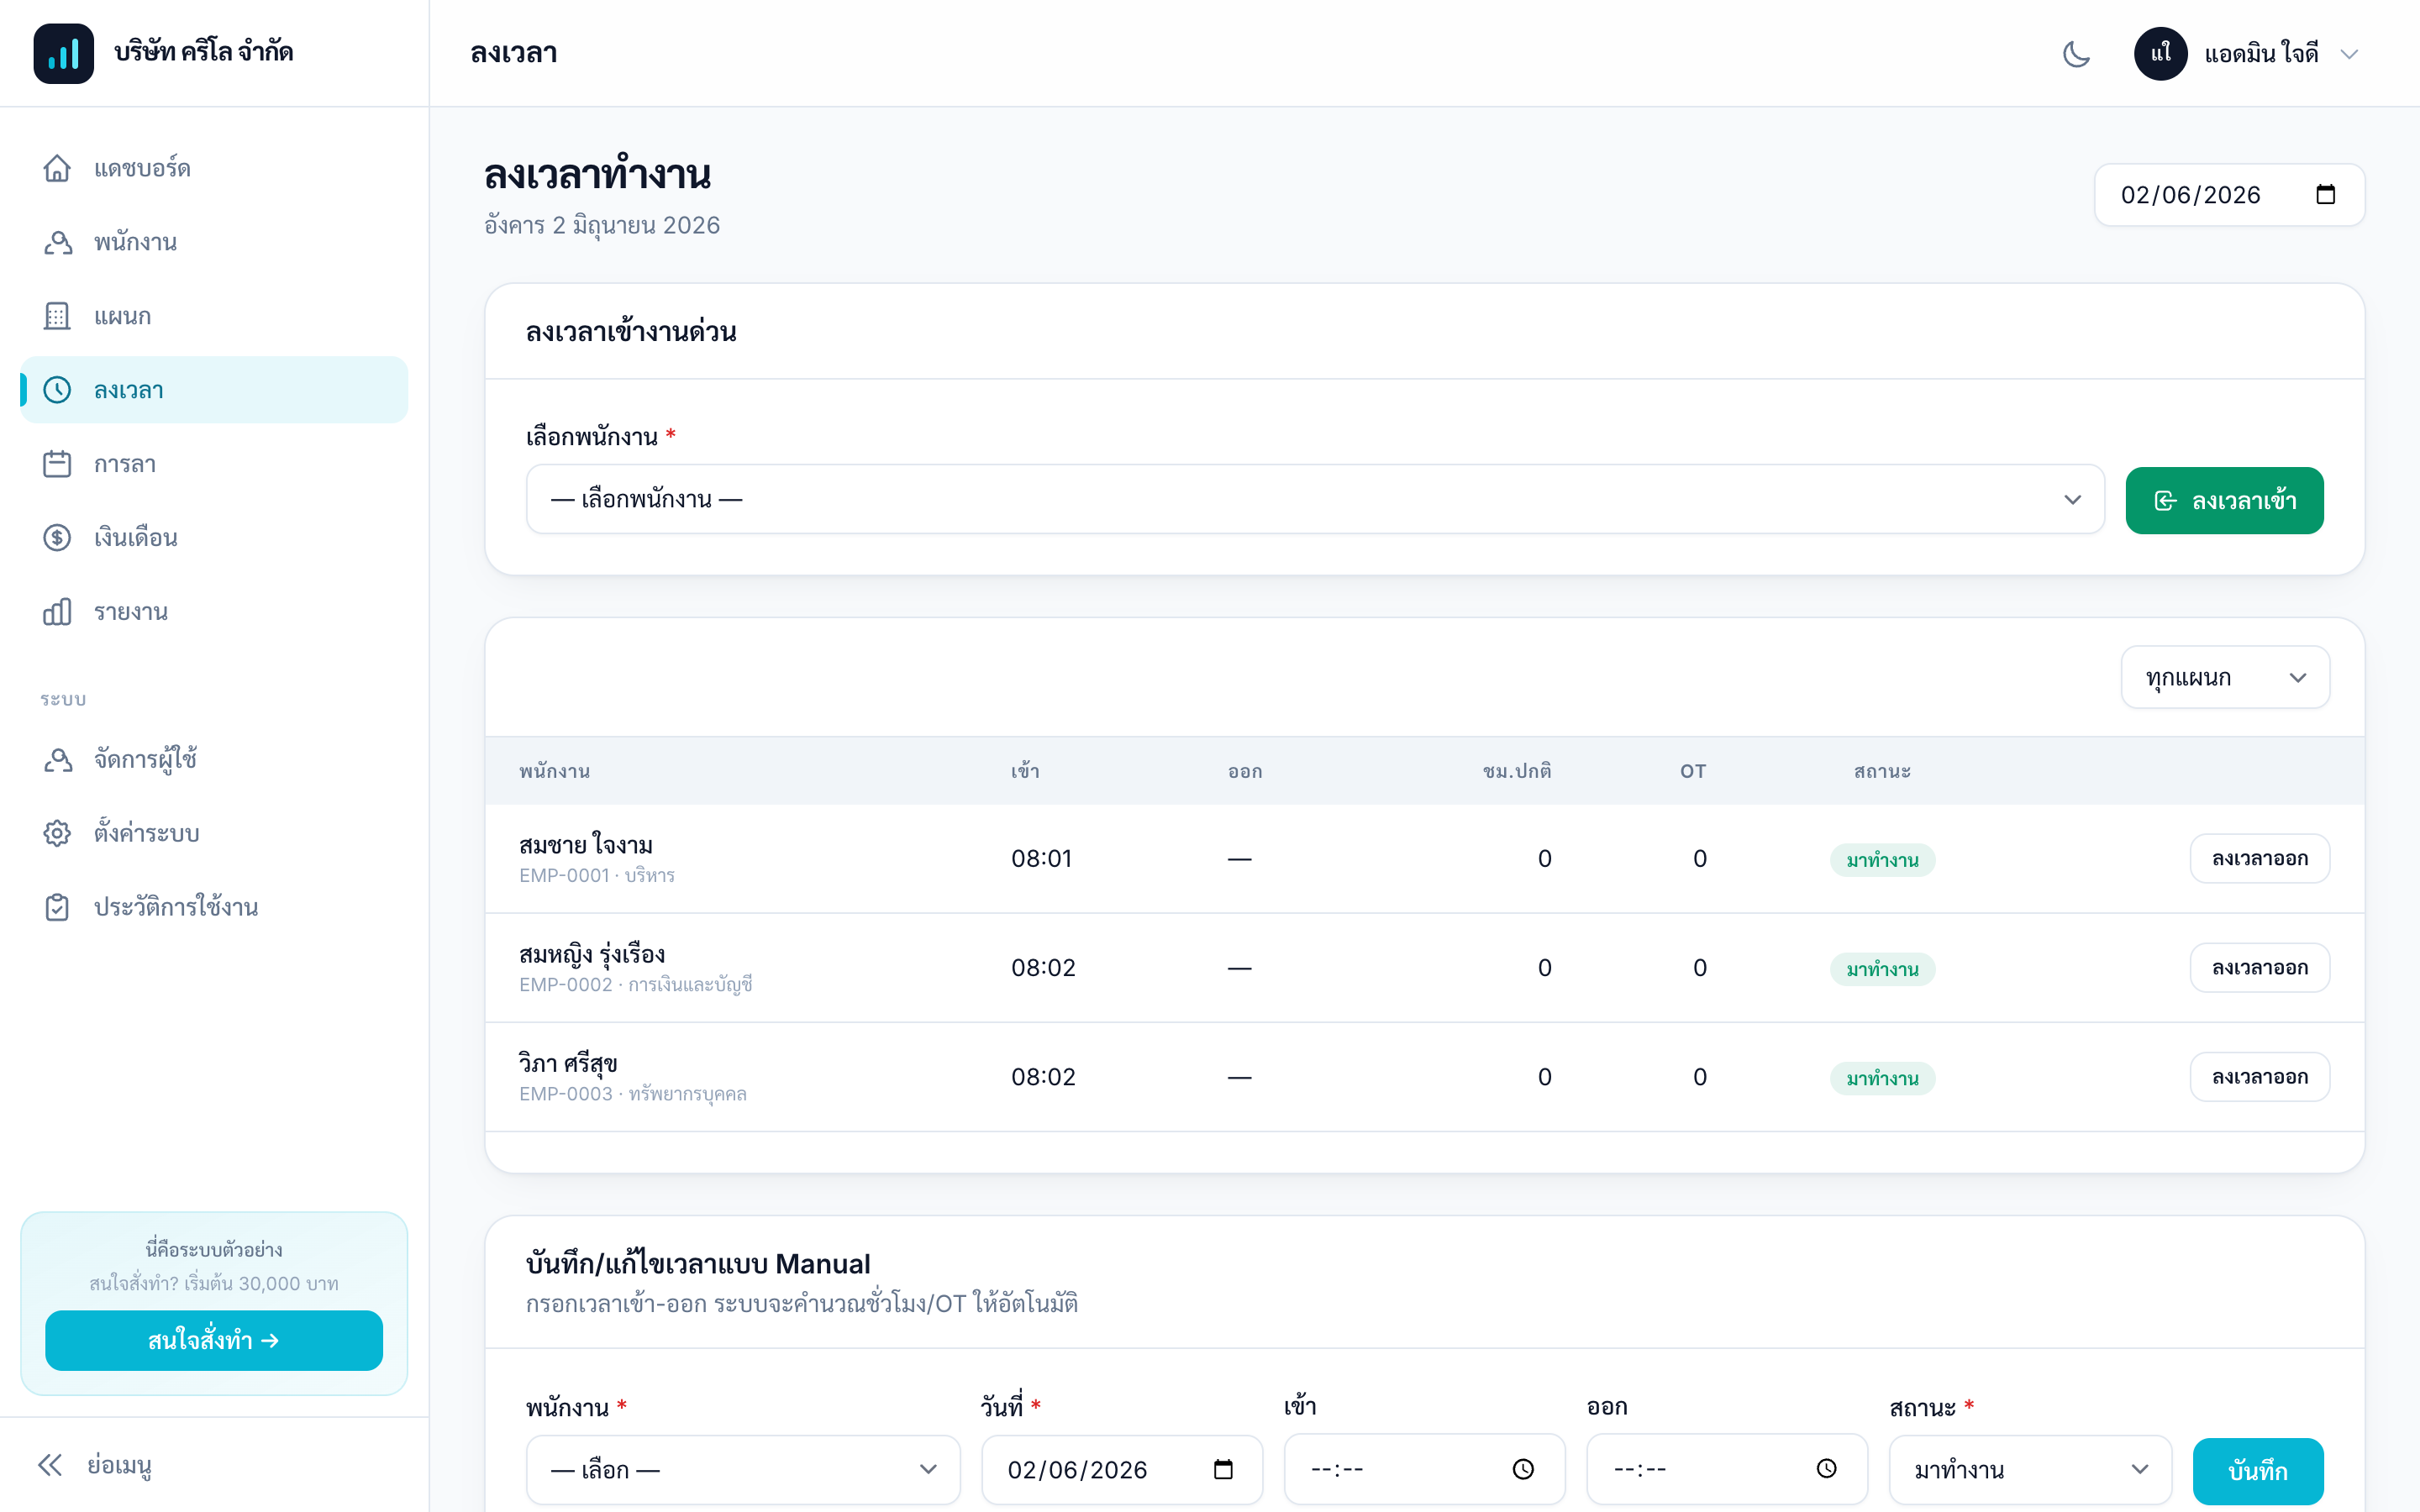Viewport: 2420px width, 1512px height.
Task: Click the company logo icon
Action: coord(63,53)
